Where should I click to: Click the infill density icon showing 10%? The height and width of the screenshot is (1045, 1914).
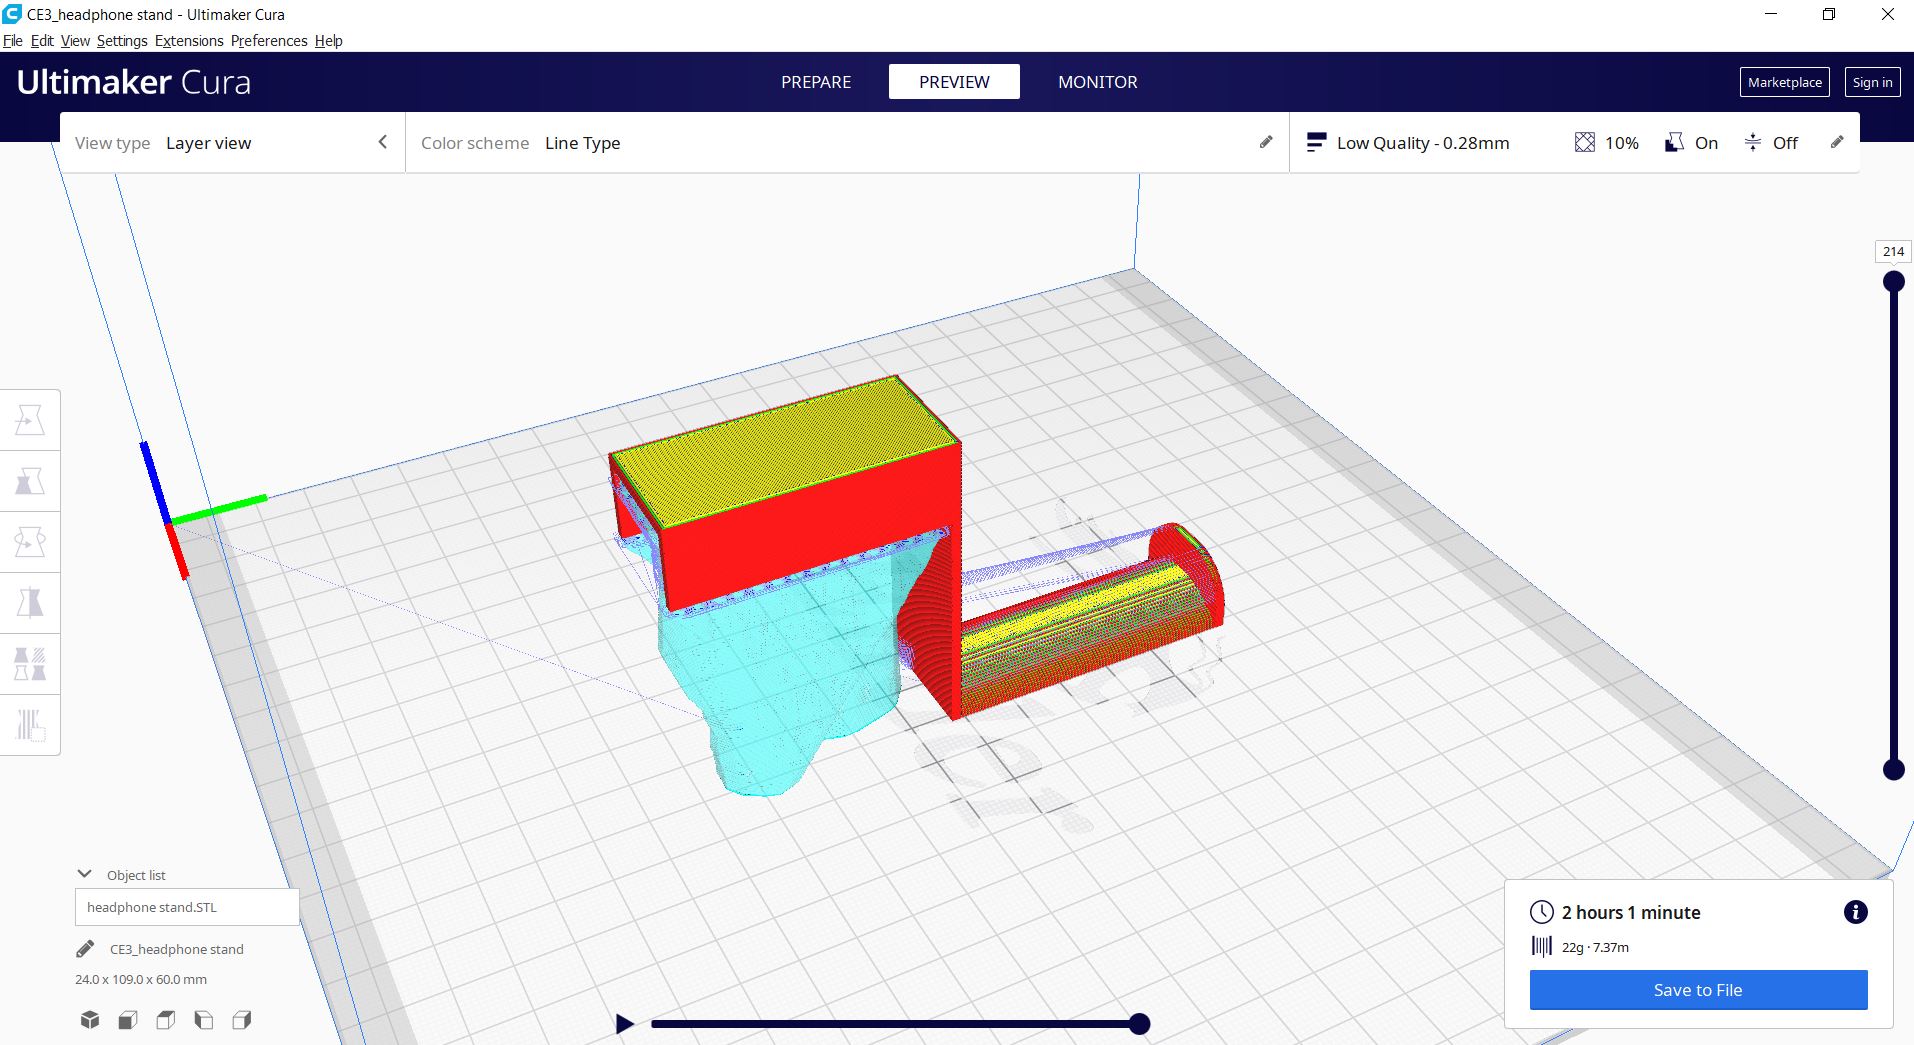pos(1585,143)
